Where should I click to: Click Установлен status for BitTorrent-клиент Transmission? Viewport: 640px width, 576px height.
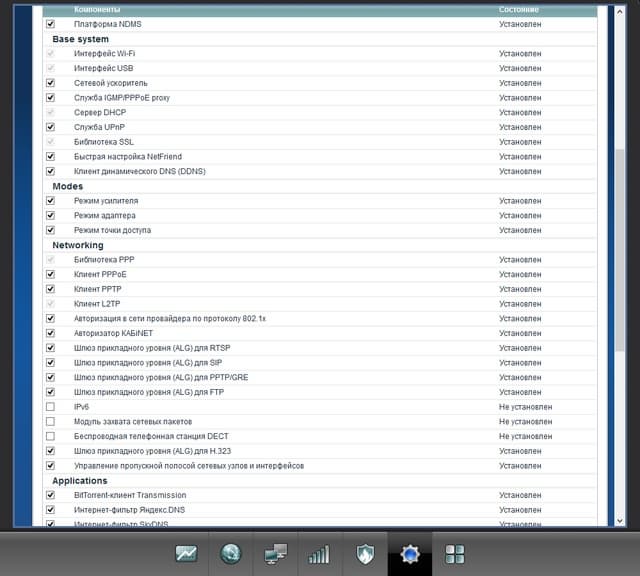(x=520, y=495)
